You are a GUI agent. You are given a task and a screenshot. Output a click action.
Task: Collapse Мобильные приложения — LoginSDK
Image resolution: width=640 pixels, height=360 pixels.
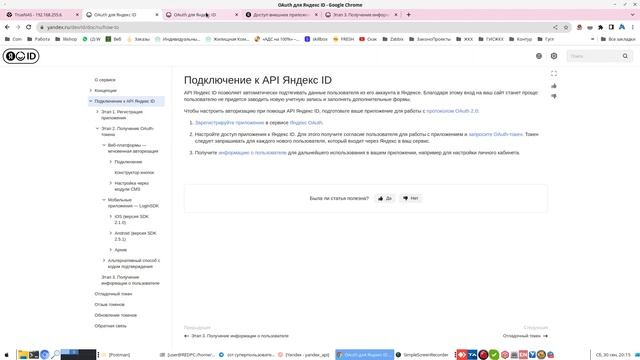point(104,200)
